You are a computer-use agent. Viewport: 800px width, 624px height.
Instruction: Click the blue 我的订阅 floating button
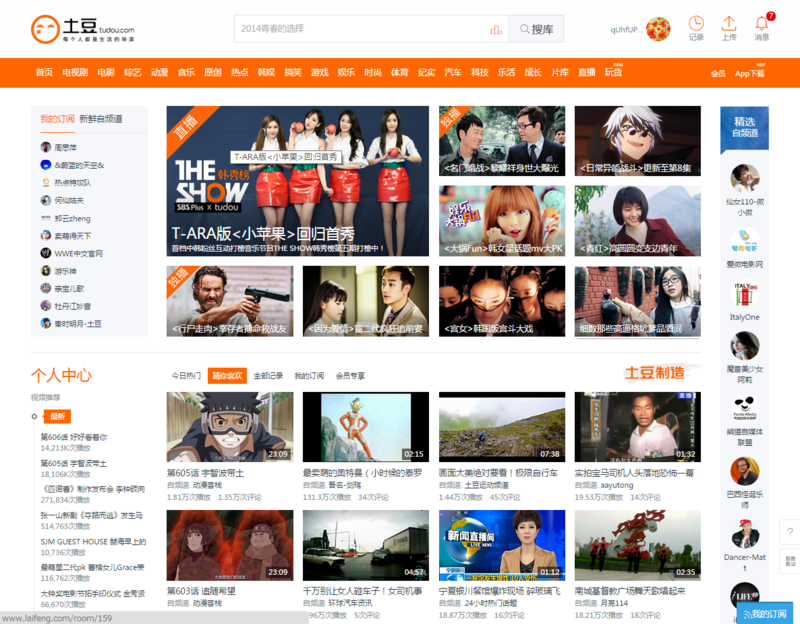tap(764, 614)
